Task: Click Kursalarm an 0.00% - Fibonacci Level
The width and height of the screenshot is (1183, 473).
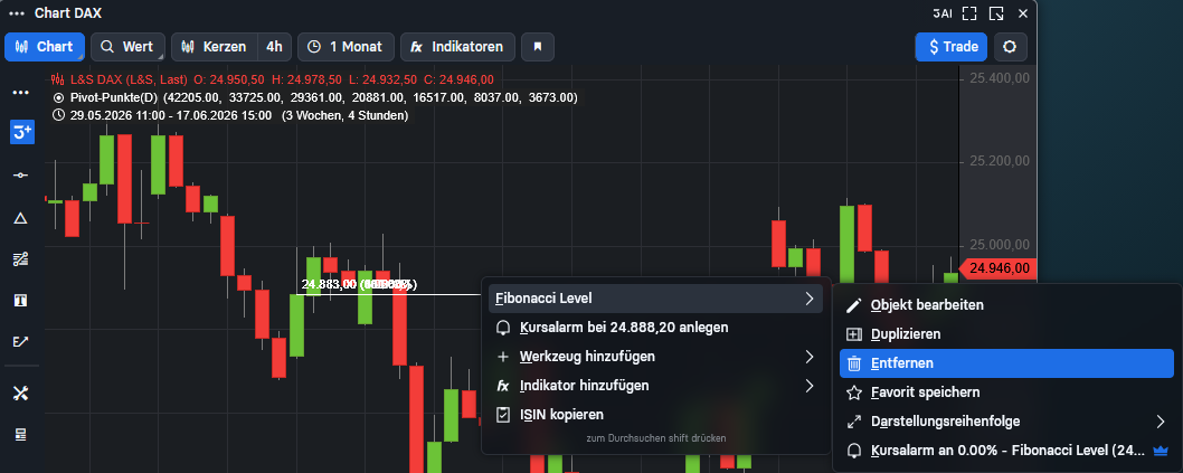Action: click(1006, 450)
